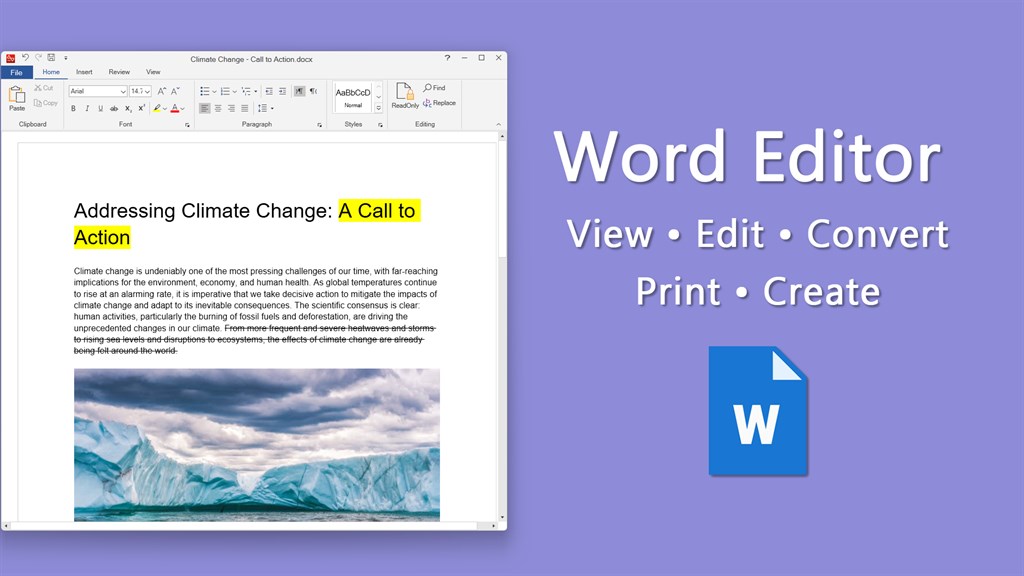Viewport: 1024px width, 576px height.
Task: Click the scroll right arrow at the bottom
Action: click(x=493, y=526)
